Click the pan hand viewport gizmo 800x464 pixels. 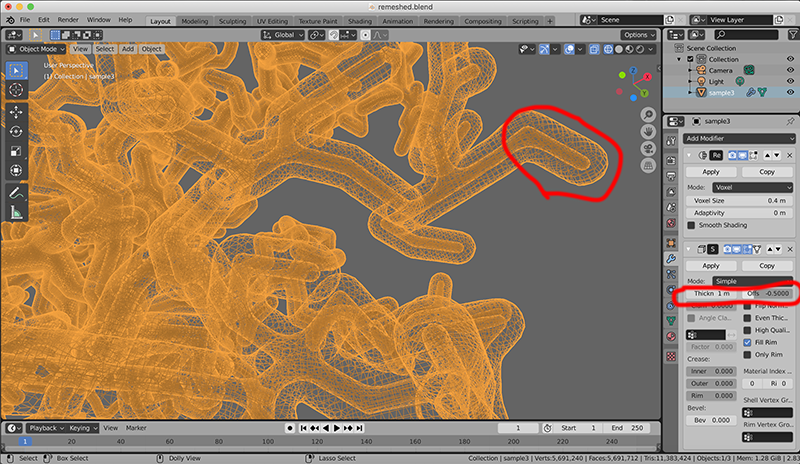648,131
